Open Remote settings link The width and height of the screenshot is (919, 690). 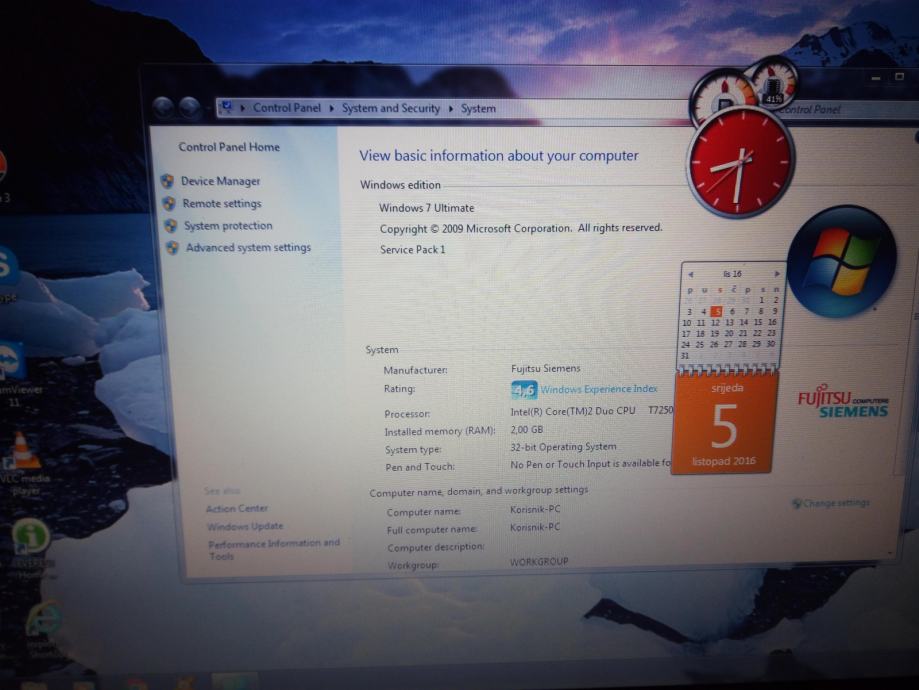tap(222, 203)
